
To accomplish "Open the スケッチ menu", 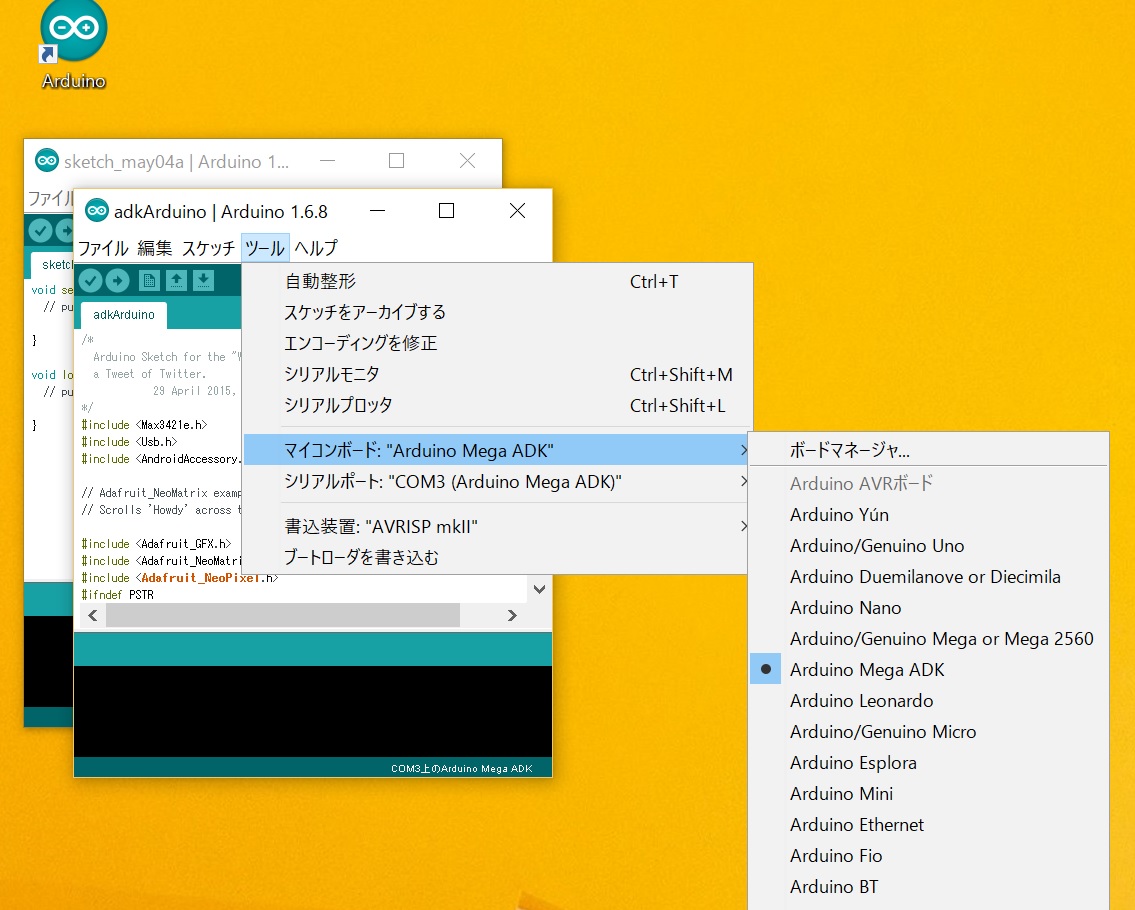I will click(x=209, y=248).
